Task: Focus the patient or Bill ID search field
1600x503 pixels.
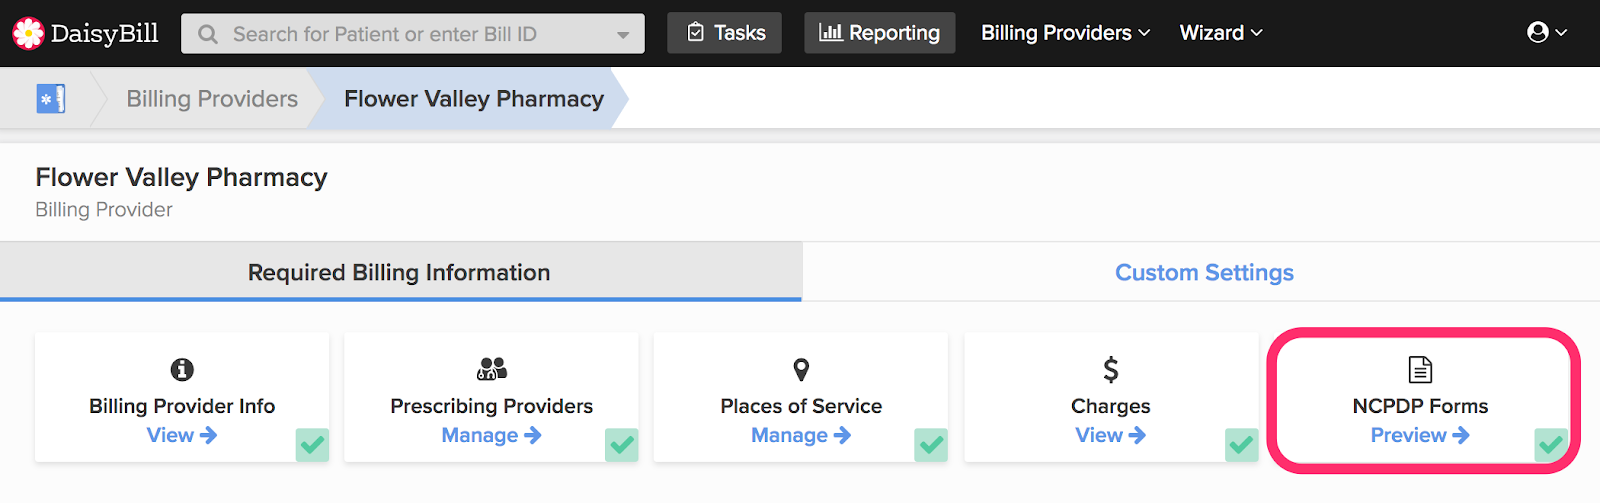Action: coord(413,34)
